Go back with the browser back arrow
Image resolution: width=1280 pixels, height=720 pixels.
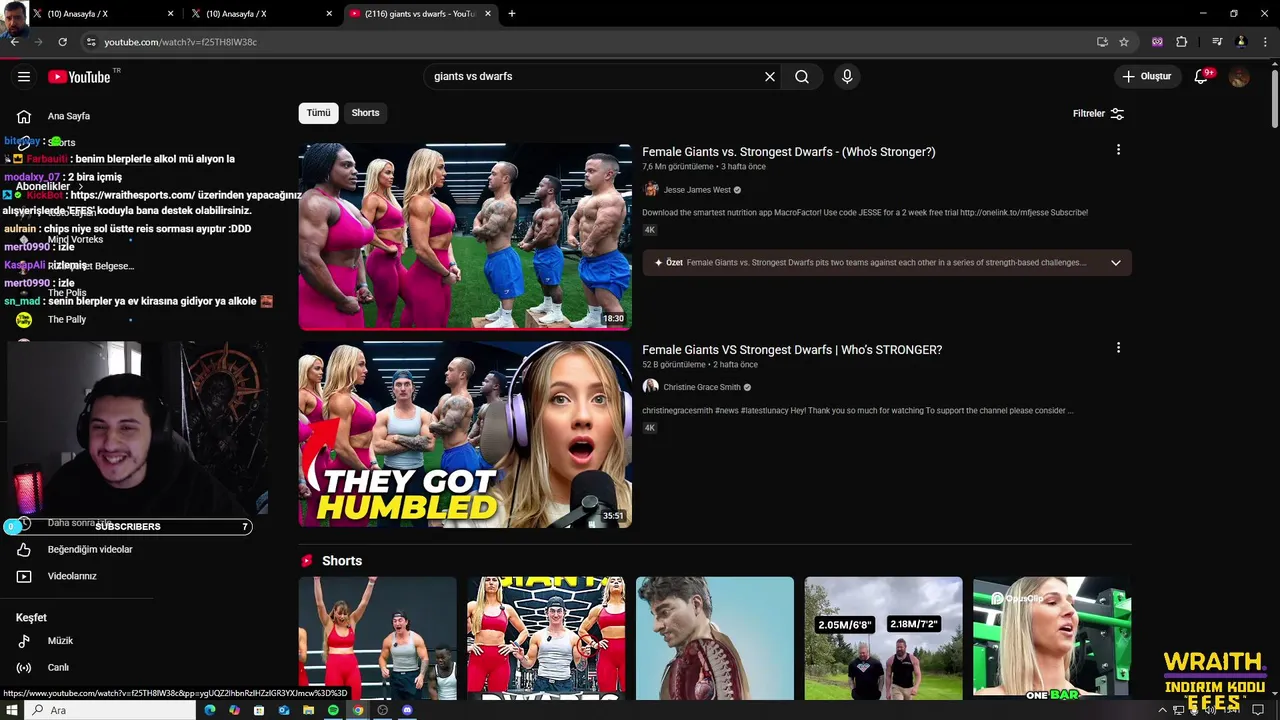point(14,42)
